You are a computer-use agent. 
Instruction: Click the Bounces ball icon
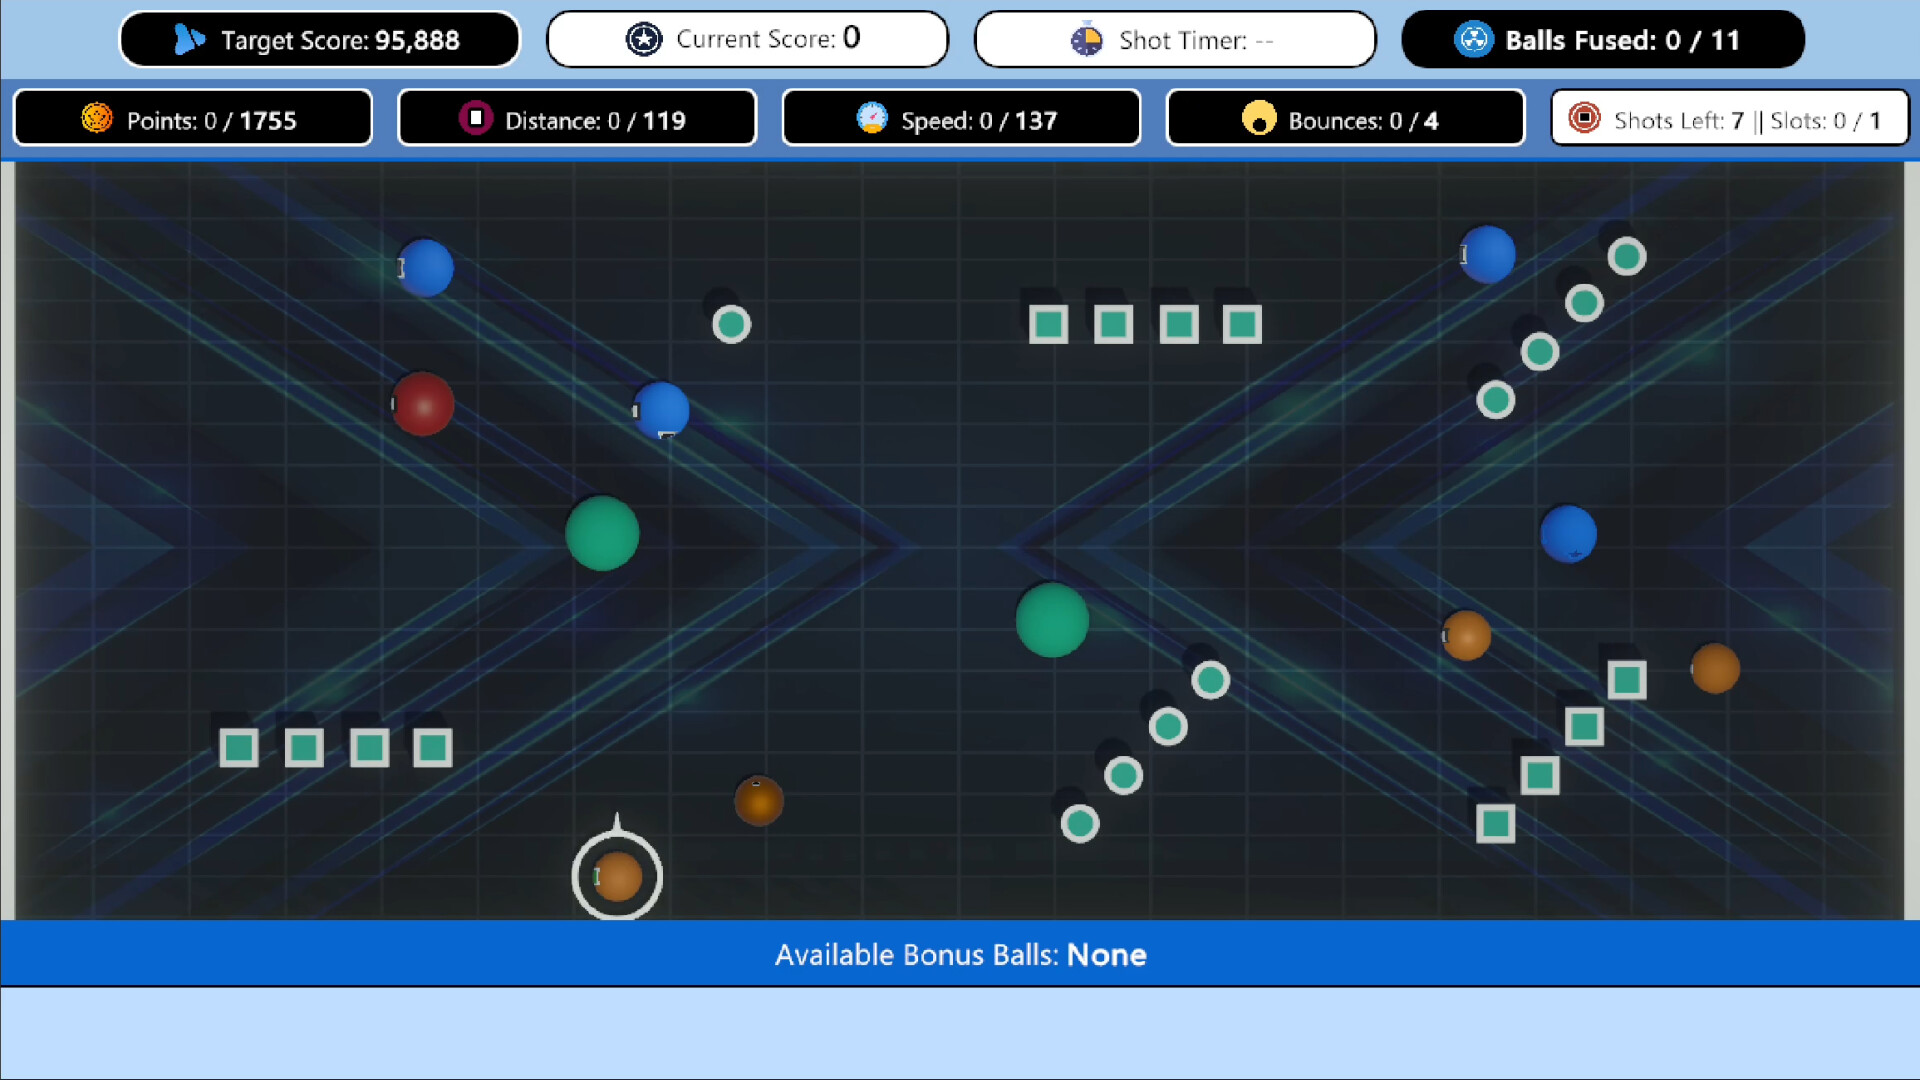1260,118
